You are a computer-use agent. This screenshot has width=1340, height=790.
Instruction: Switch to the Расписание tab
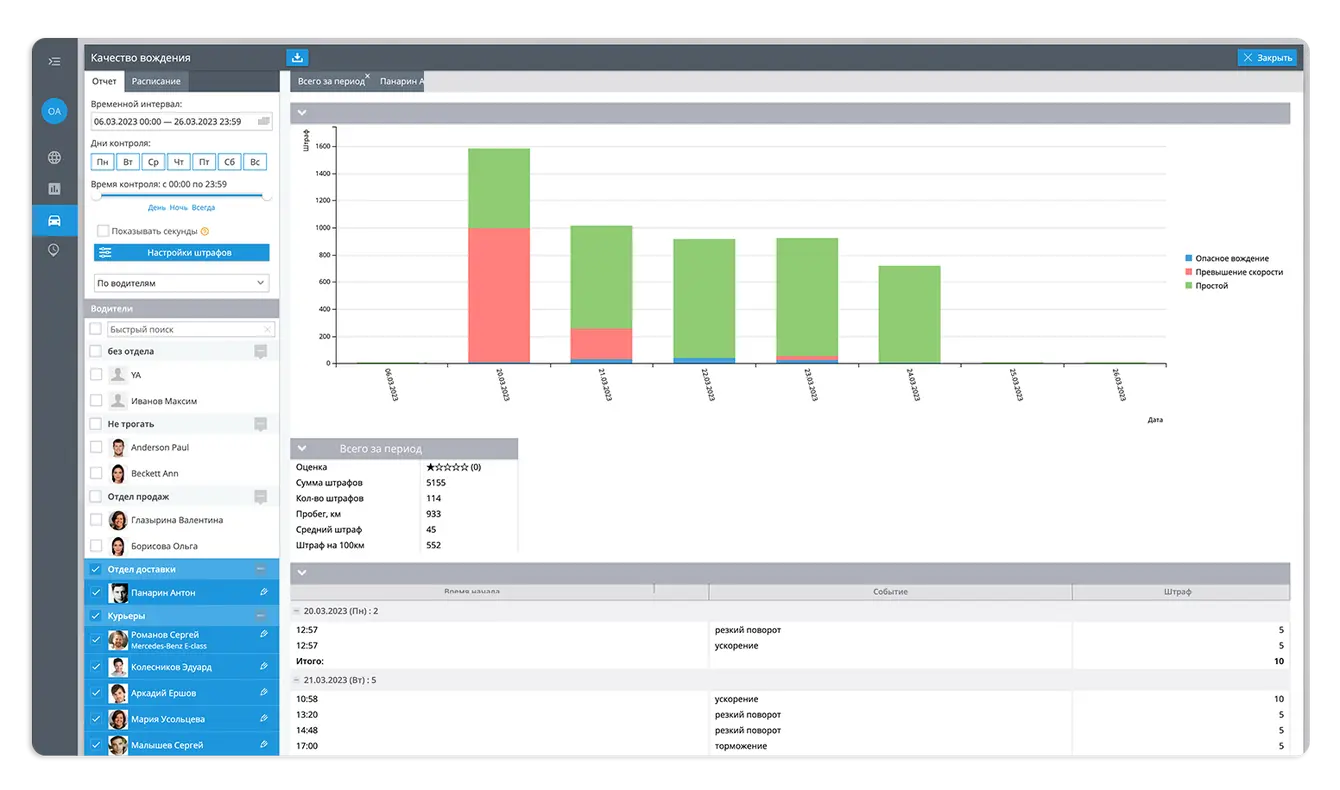[x=156, y=81]
